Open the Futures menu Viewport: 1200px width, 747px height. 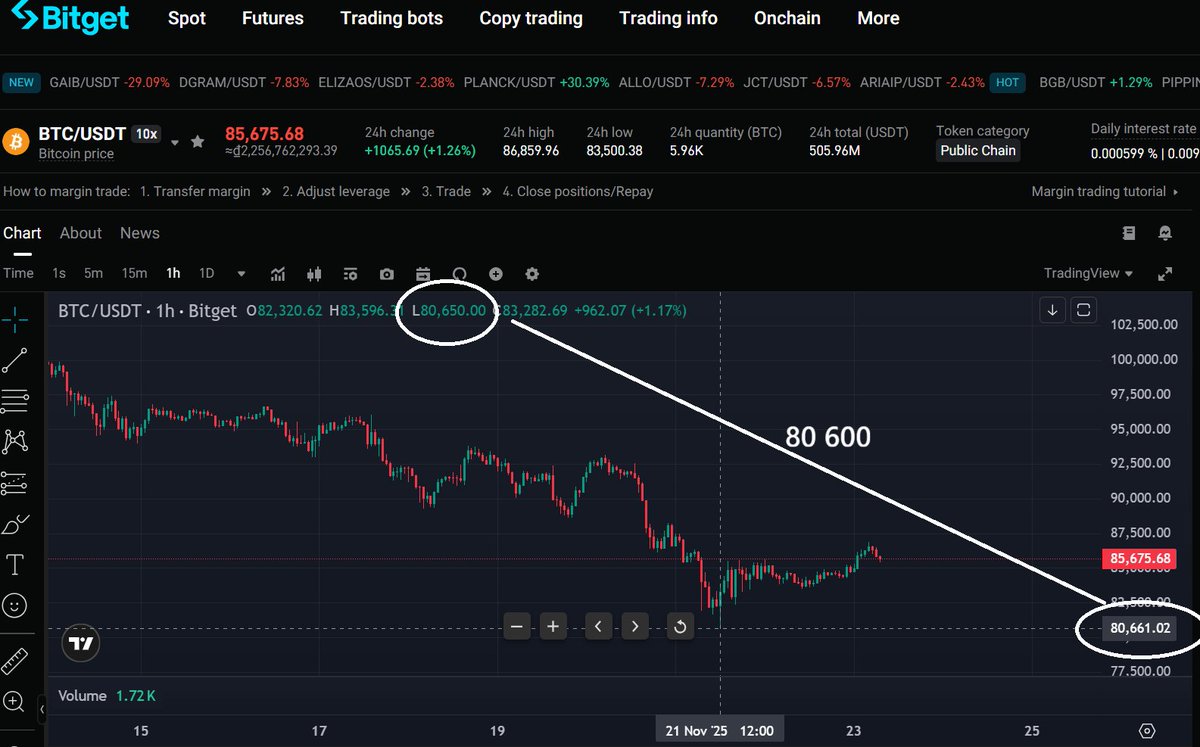point(273,18)
